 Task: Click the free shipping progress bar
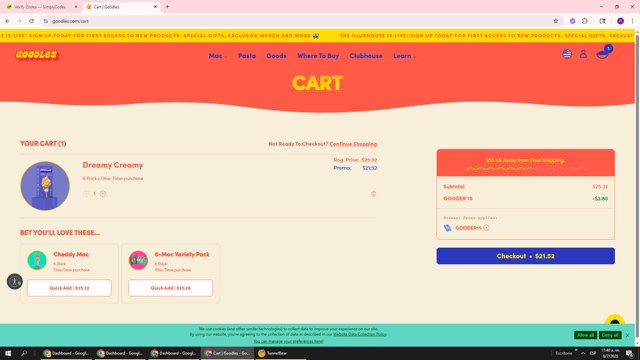point(525,168)
